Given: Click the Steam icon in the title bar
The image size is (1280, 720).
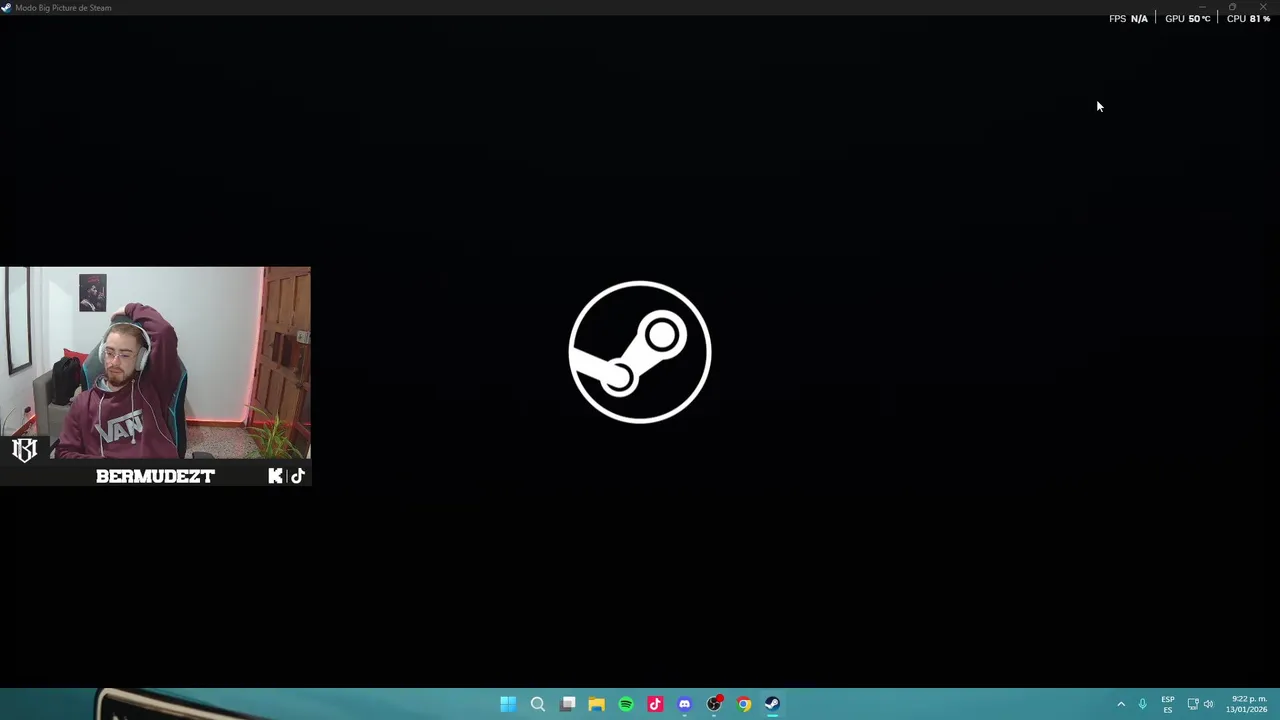Looking at the screenshot, I should [6, 7].
